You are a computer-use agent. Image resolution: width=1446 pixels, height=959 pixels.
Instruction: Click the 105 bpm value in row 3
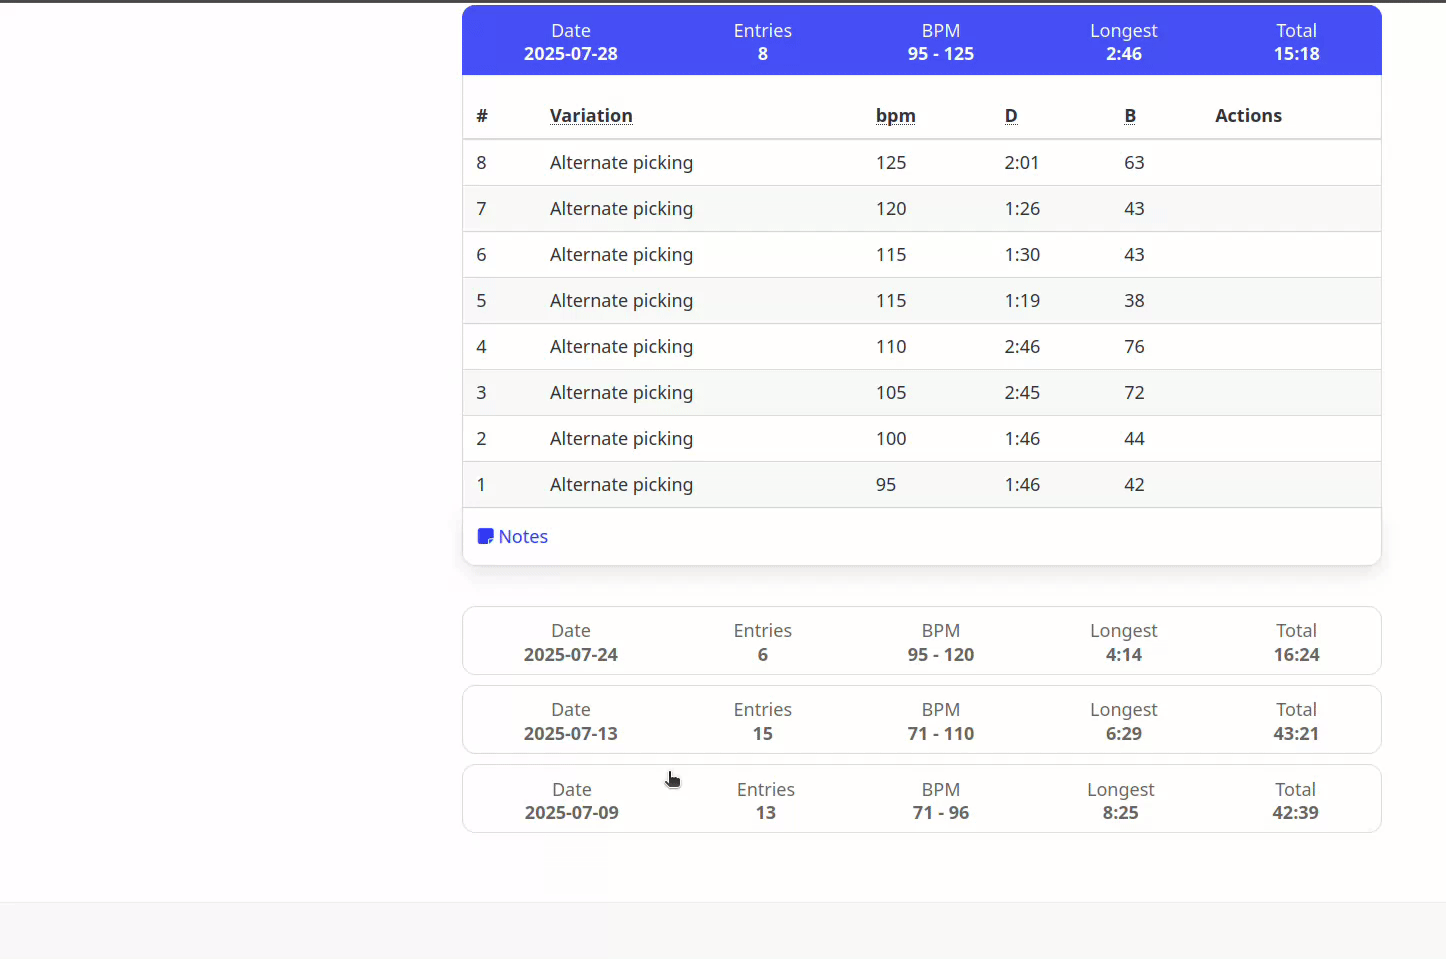point(891,392)
